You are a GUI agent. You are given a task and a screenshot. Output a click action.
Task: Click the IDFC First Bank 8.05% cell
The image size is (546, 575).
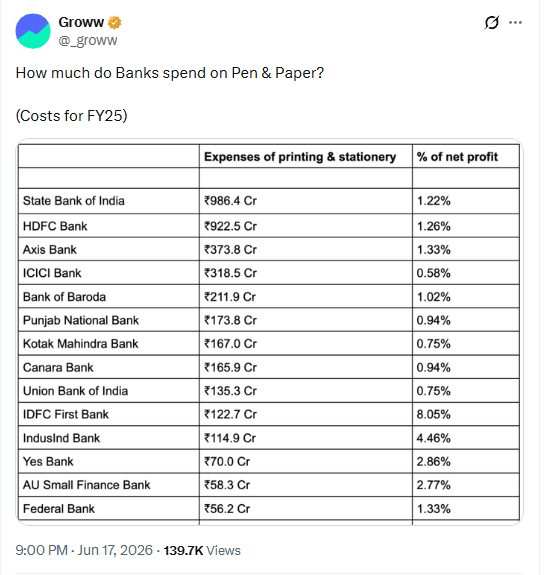[466, 414]
